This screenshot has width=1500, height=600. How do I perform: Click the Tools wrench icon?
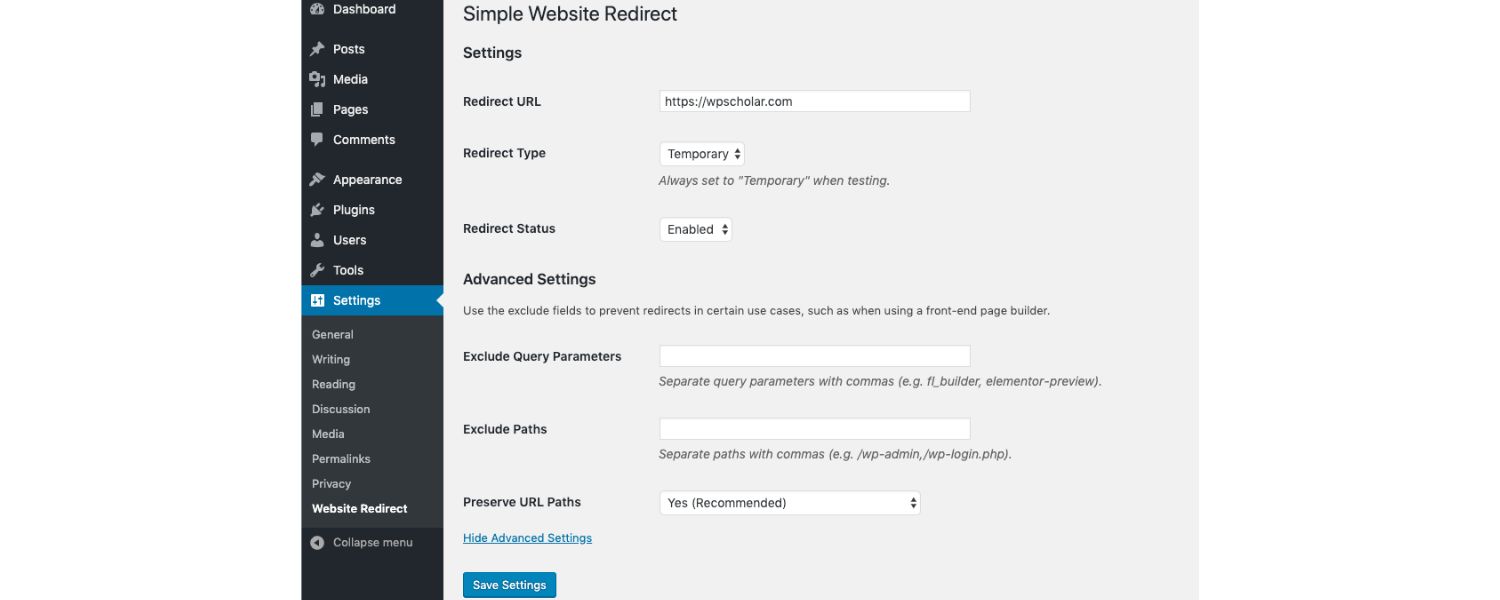(x=317, y=270)
